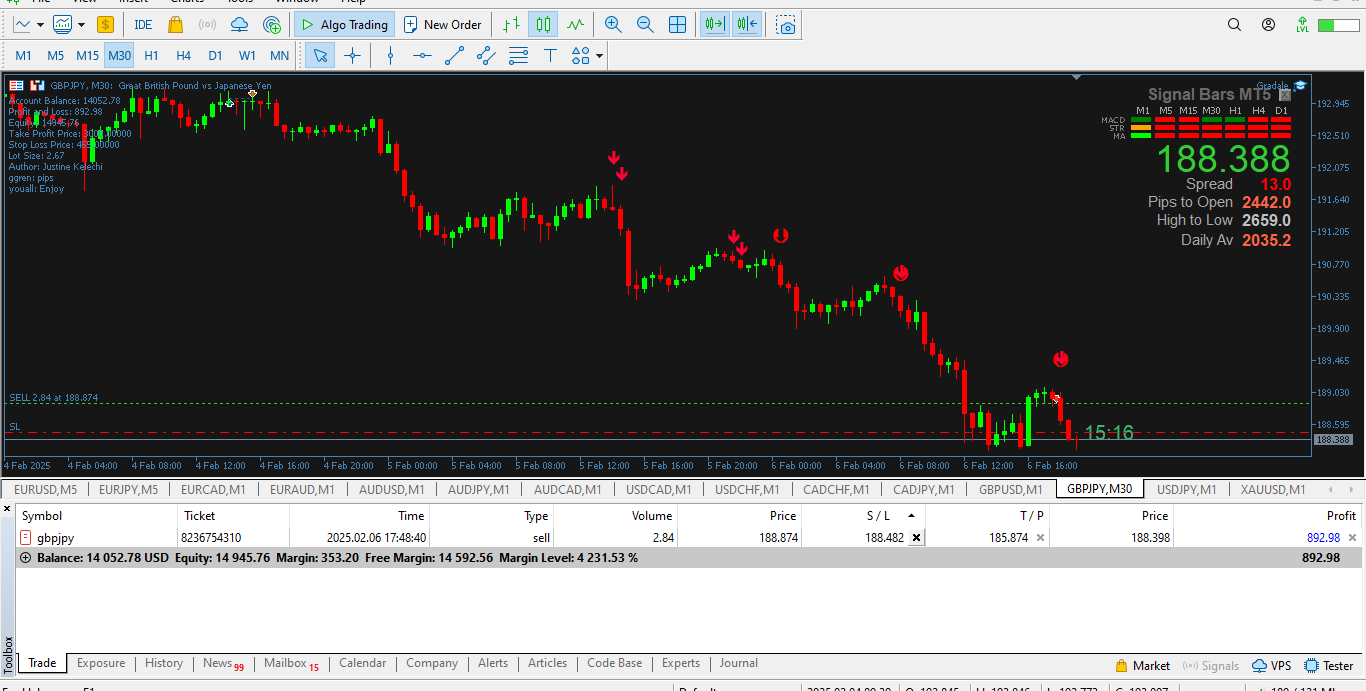Open the shapes objects dropdown arrow

point(599,56)
